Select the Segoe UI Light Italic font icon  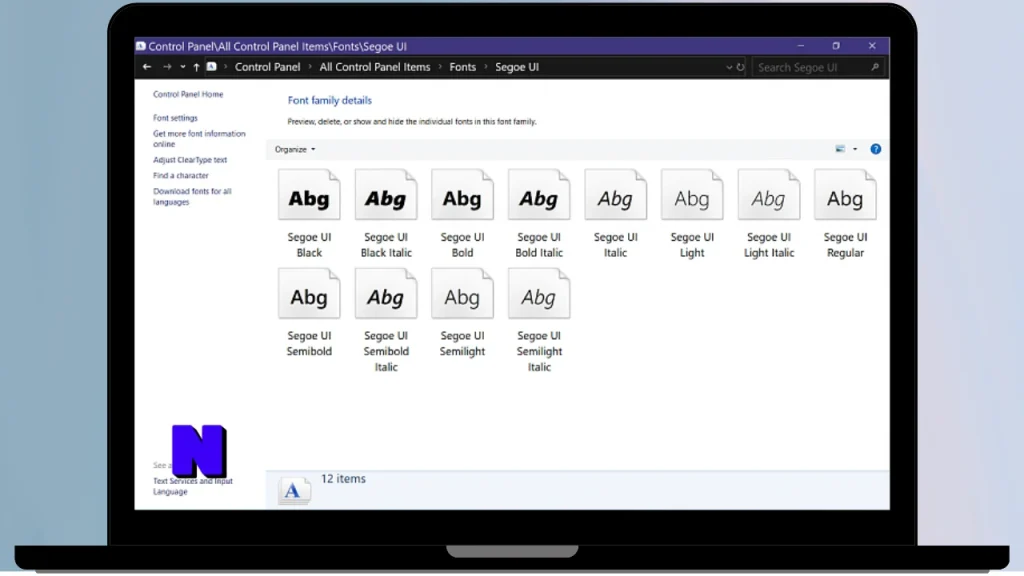(x=769, y=195)
